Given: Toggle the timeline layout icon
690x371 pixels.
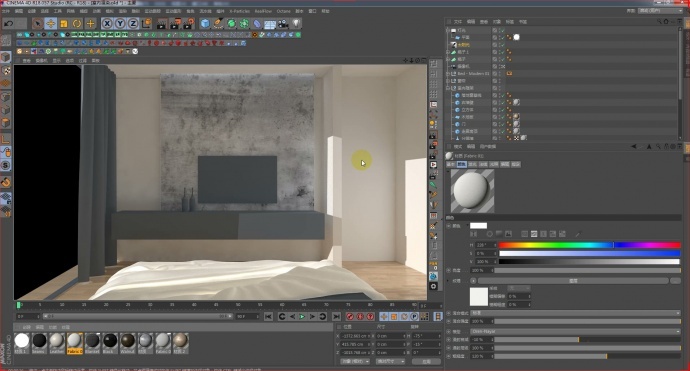Looking at the screenshot, I should point(438,316).
